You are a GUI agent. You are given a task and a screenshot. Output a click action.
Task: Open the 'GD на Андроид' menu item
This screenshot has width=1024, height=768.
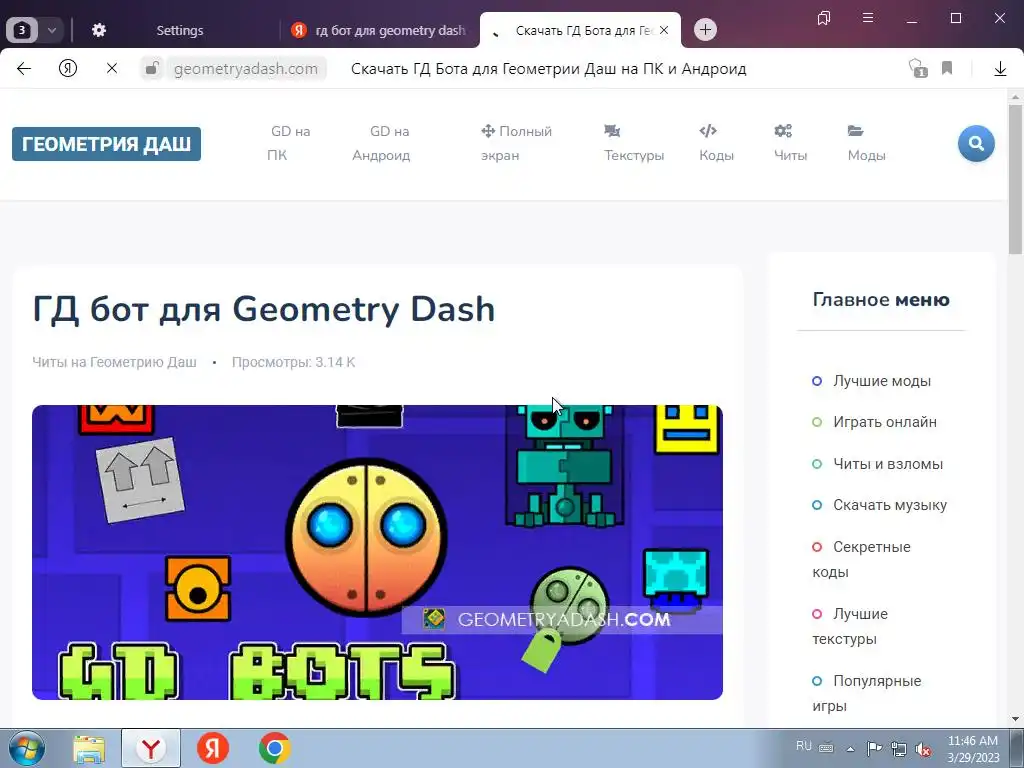click(381, 143)
